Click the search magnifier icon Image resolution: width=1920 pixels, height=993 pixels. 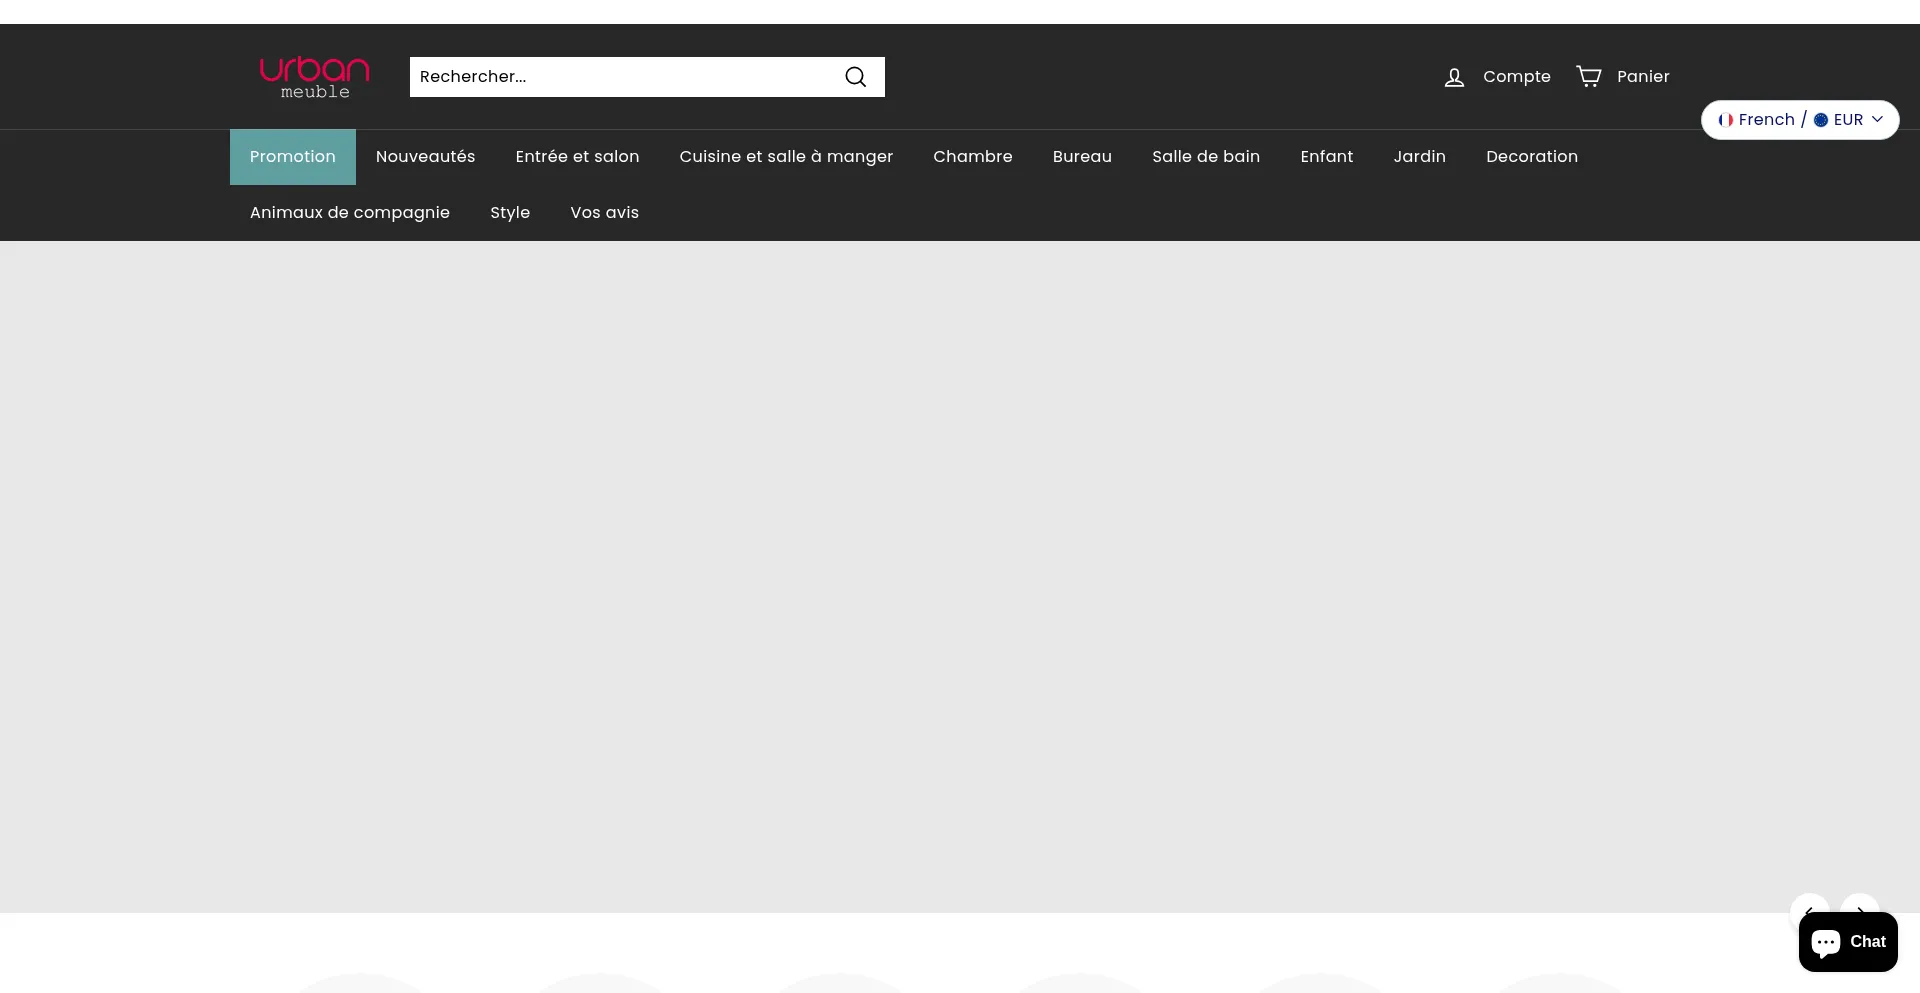point(856,77)
